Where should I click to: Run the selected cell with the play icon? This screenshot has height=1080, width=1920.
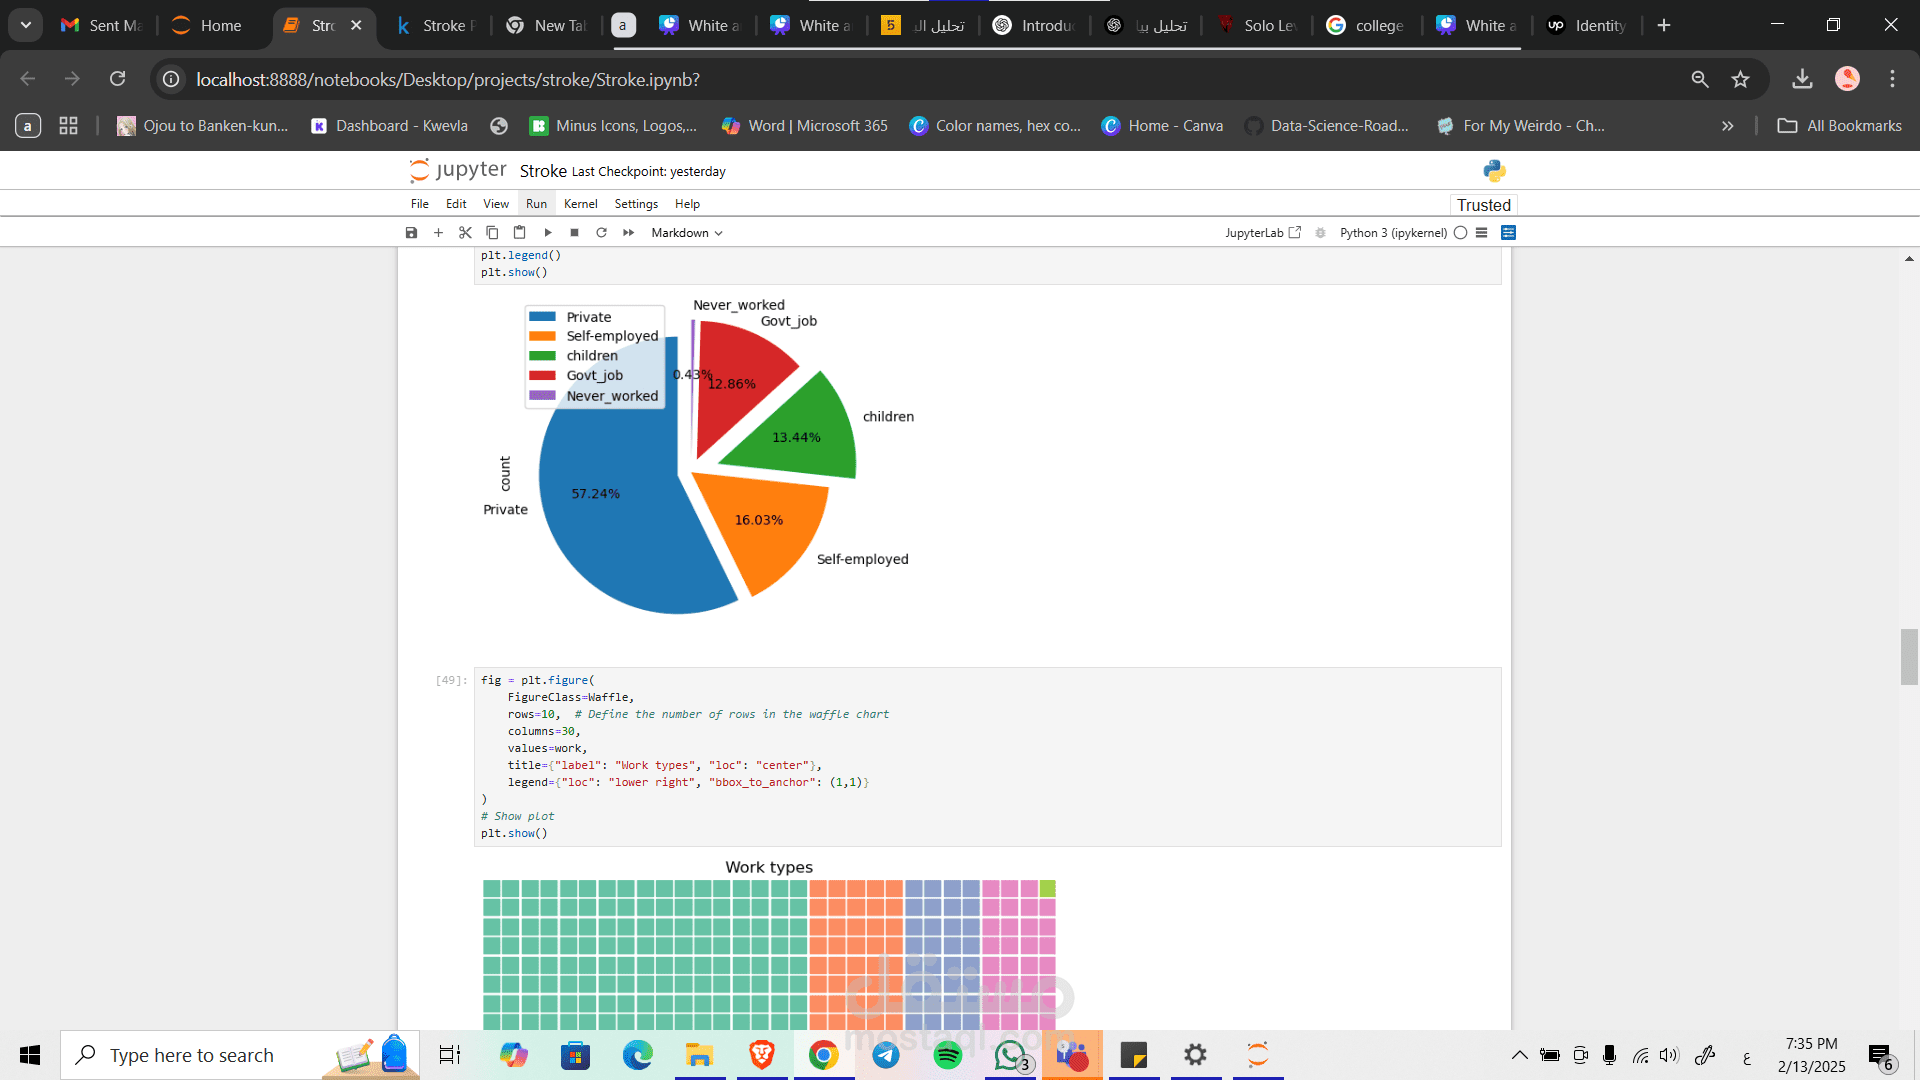(x=548, y=233)
